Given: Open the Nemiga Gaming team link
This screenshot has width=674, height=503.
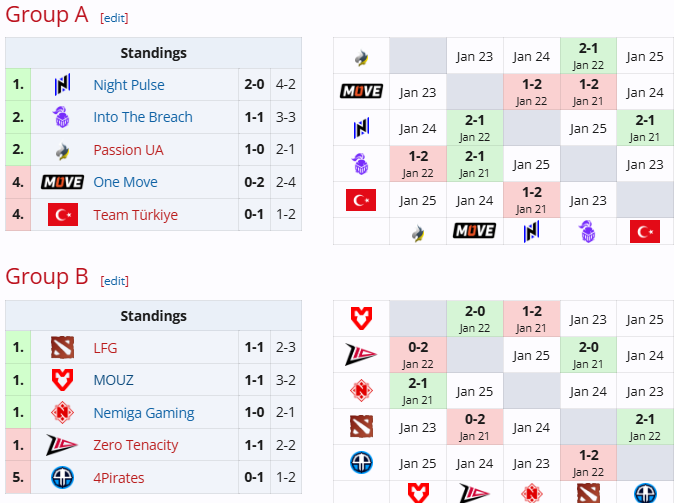Looking at the screenshot, I should coord(143,413).
